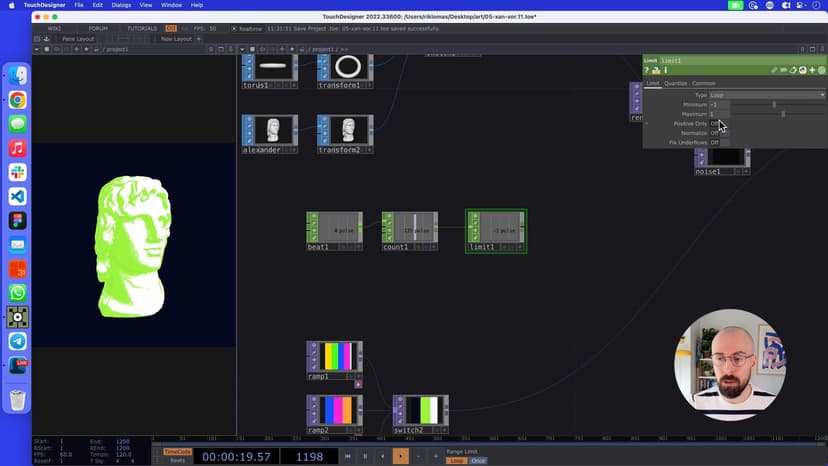Toggle Fix Underflows parameter
Viewport: 828px width, 466px height.
[x=715, y=143]
